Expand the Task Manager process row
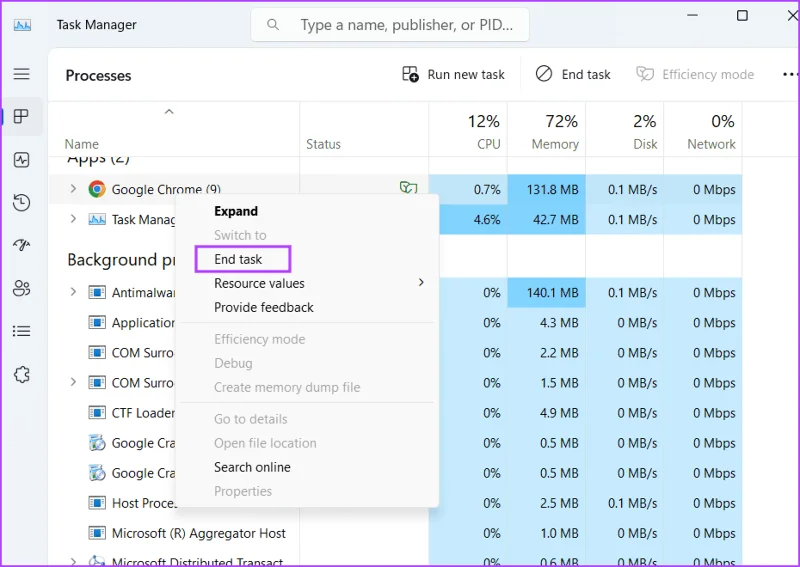 [x=73, y=219]
